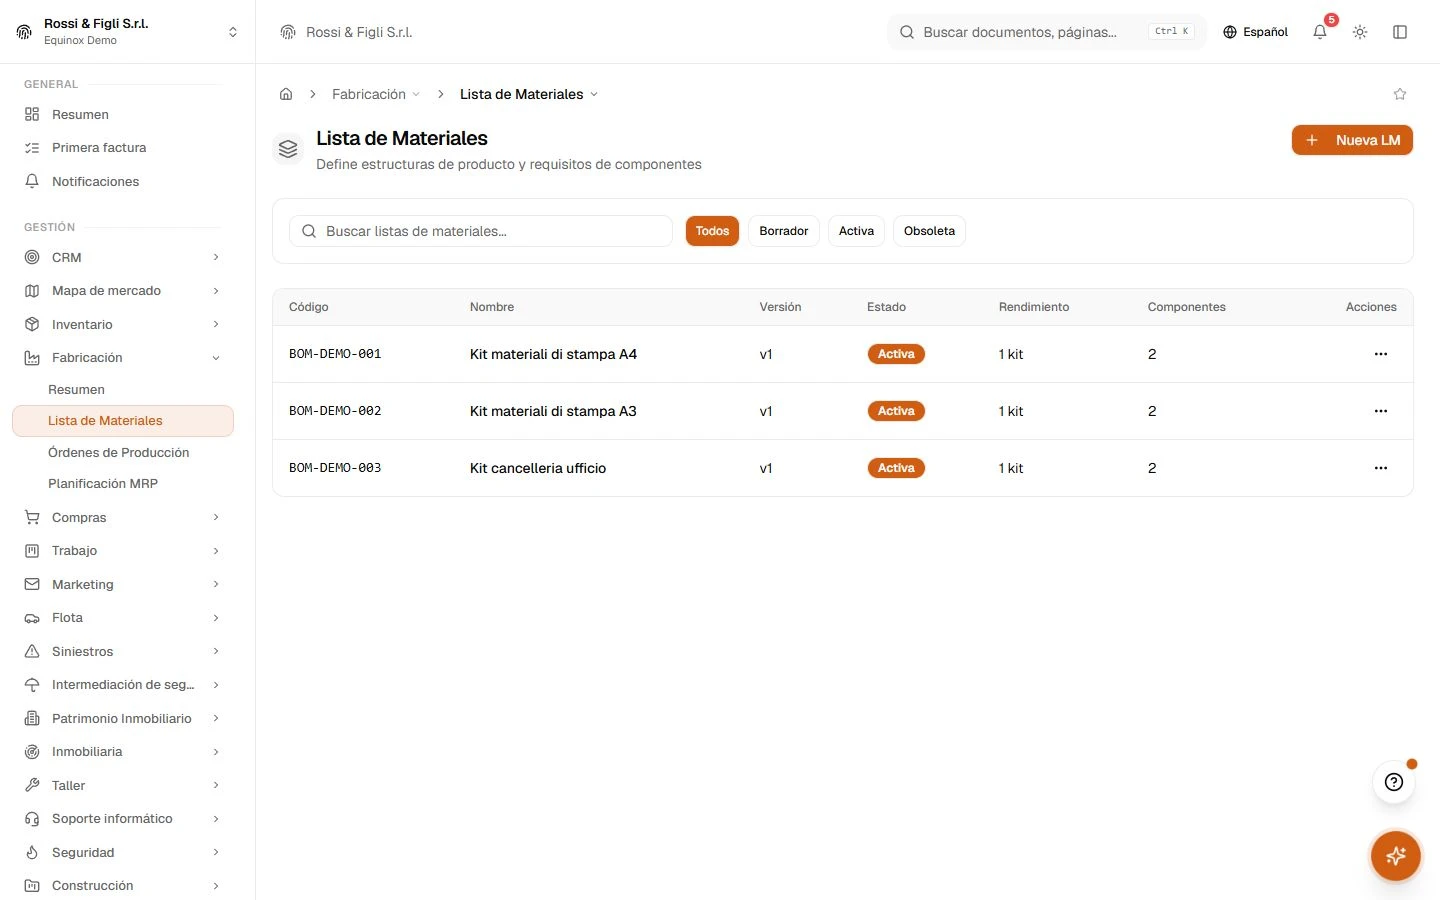The height and width of the screenshot is (900, 1440).
Task: Open the help question mark button
Action: (x=1394, y=782)
